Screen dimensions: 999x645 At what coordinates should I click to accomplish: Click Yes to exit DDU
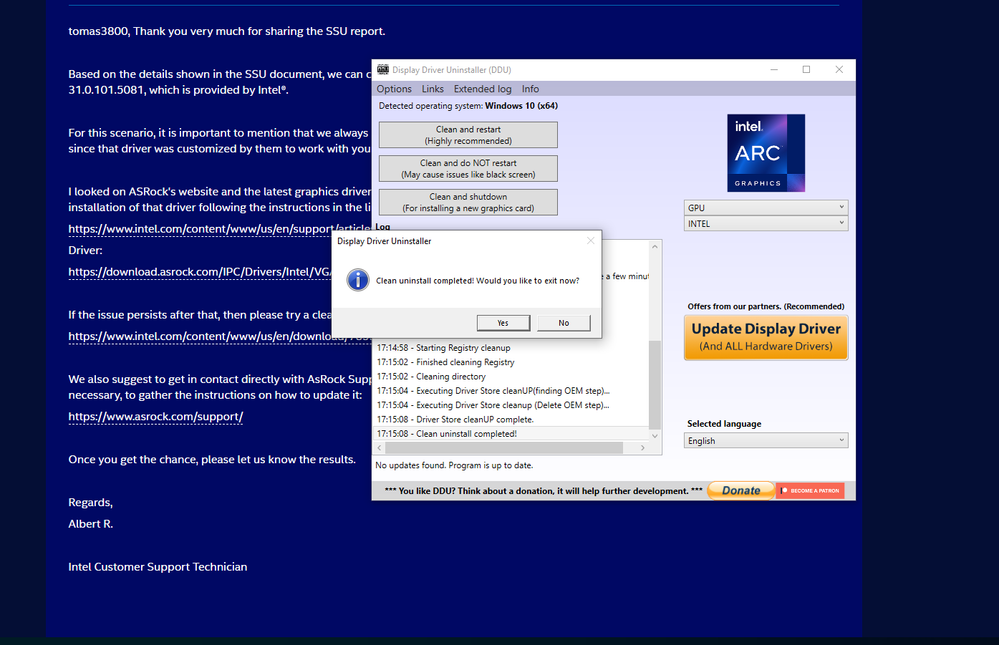(503, 323)
